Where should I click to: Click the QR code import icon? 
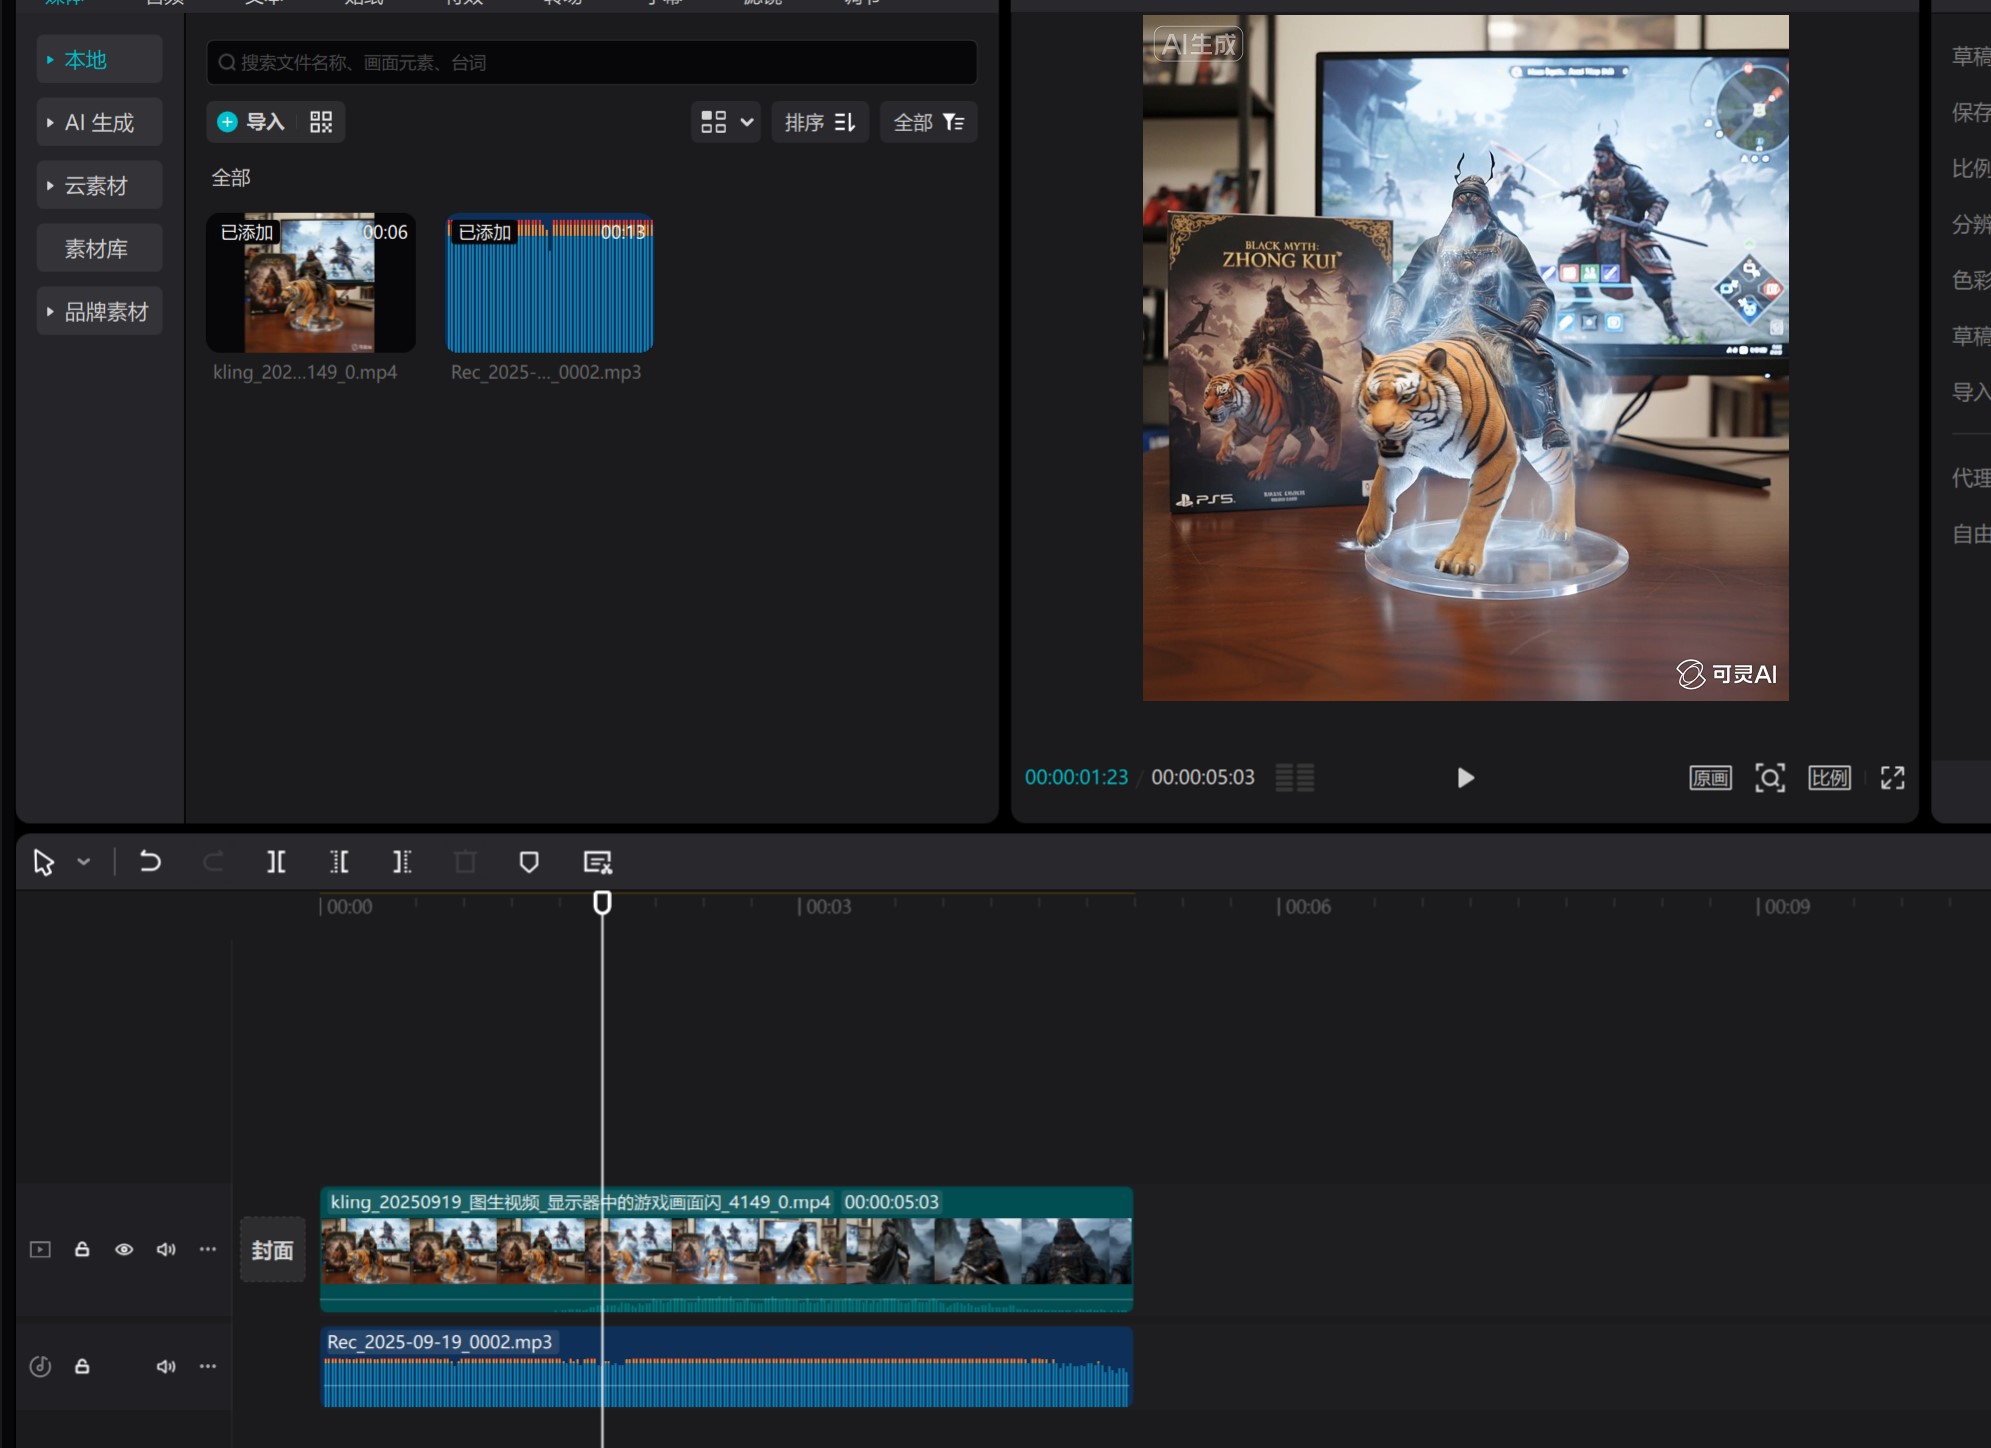[x=321, y=122]
